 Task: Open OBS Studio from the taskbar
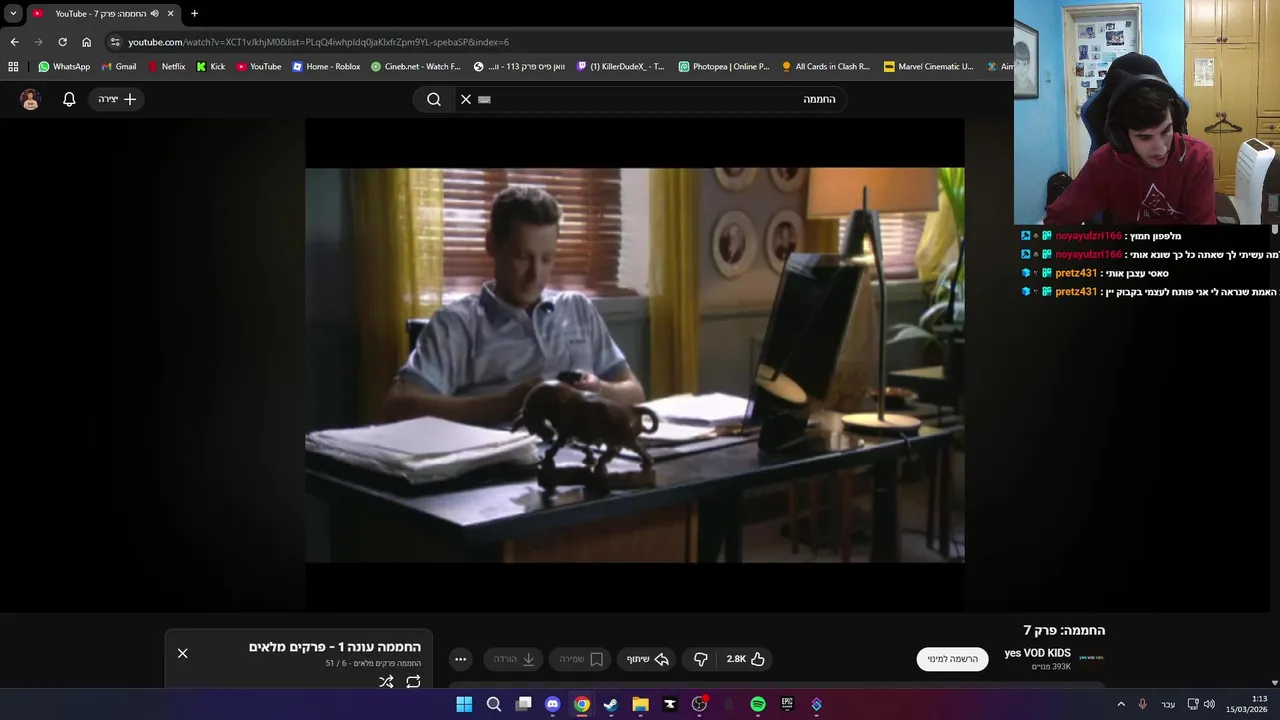click(699, 704)
